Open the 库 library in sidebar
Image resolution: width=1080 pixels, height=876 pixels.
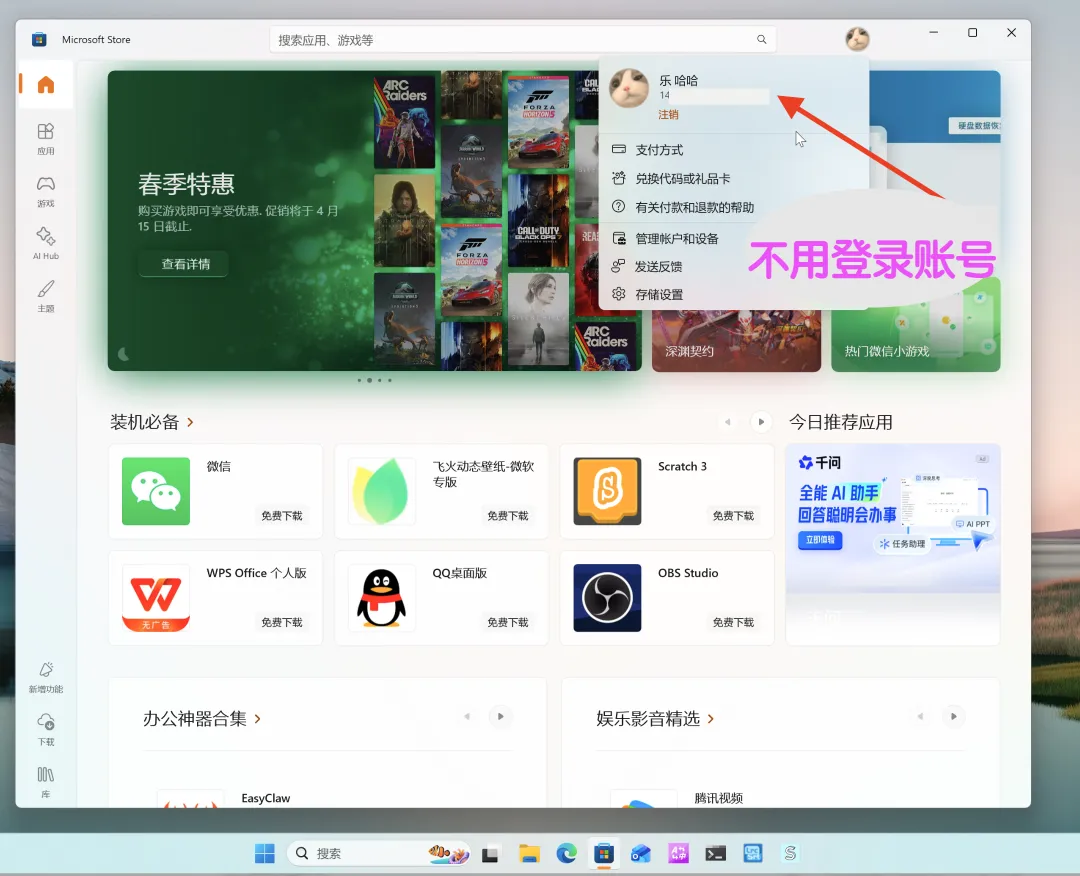[45, 782]
